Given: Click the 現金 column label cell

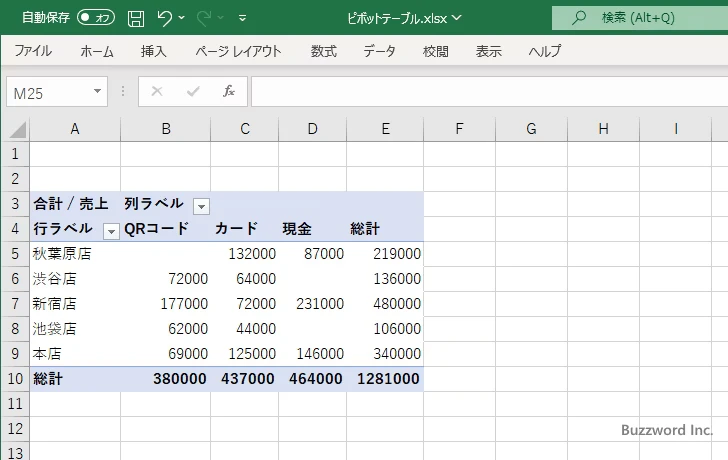Looking at the screenshot, I should [x=312, y=229].
